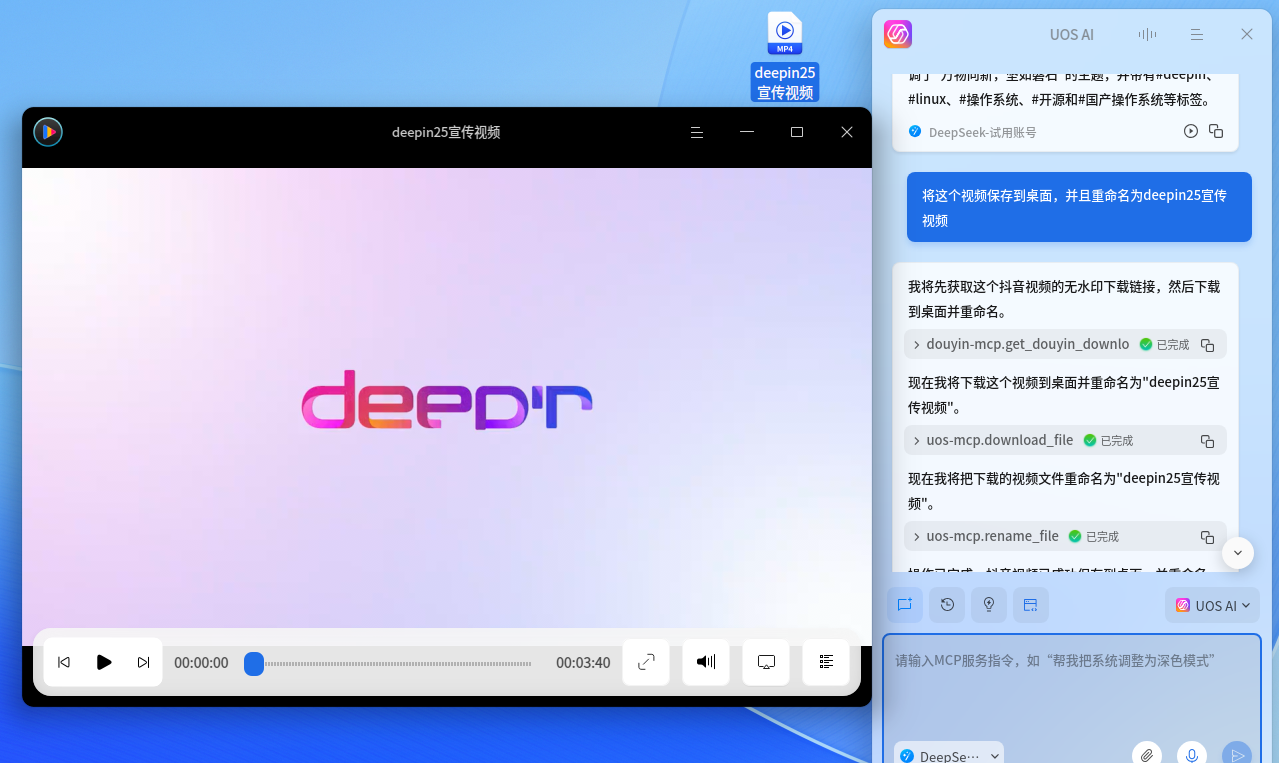Click the playback progress slider handle
Screen dimensions: 1279x763
[x=254, y=663]
